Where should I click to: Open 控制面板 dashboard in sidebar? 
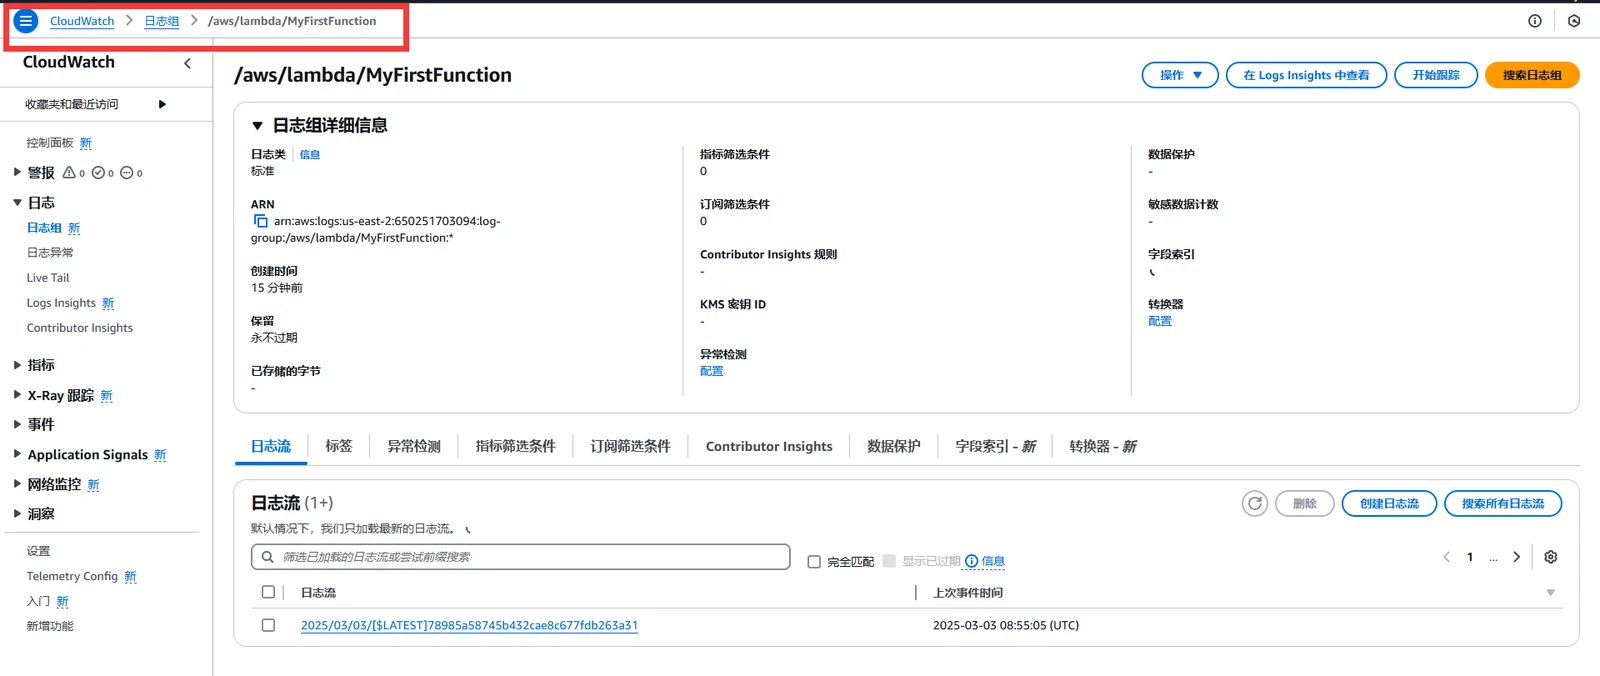tap(50, 143)
